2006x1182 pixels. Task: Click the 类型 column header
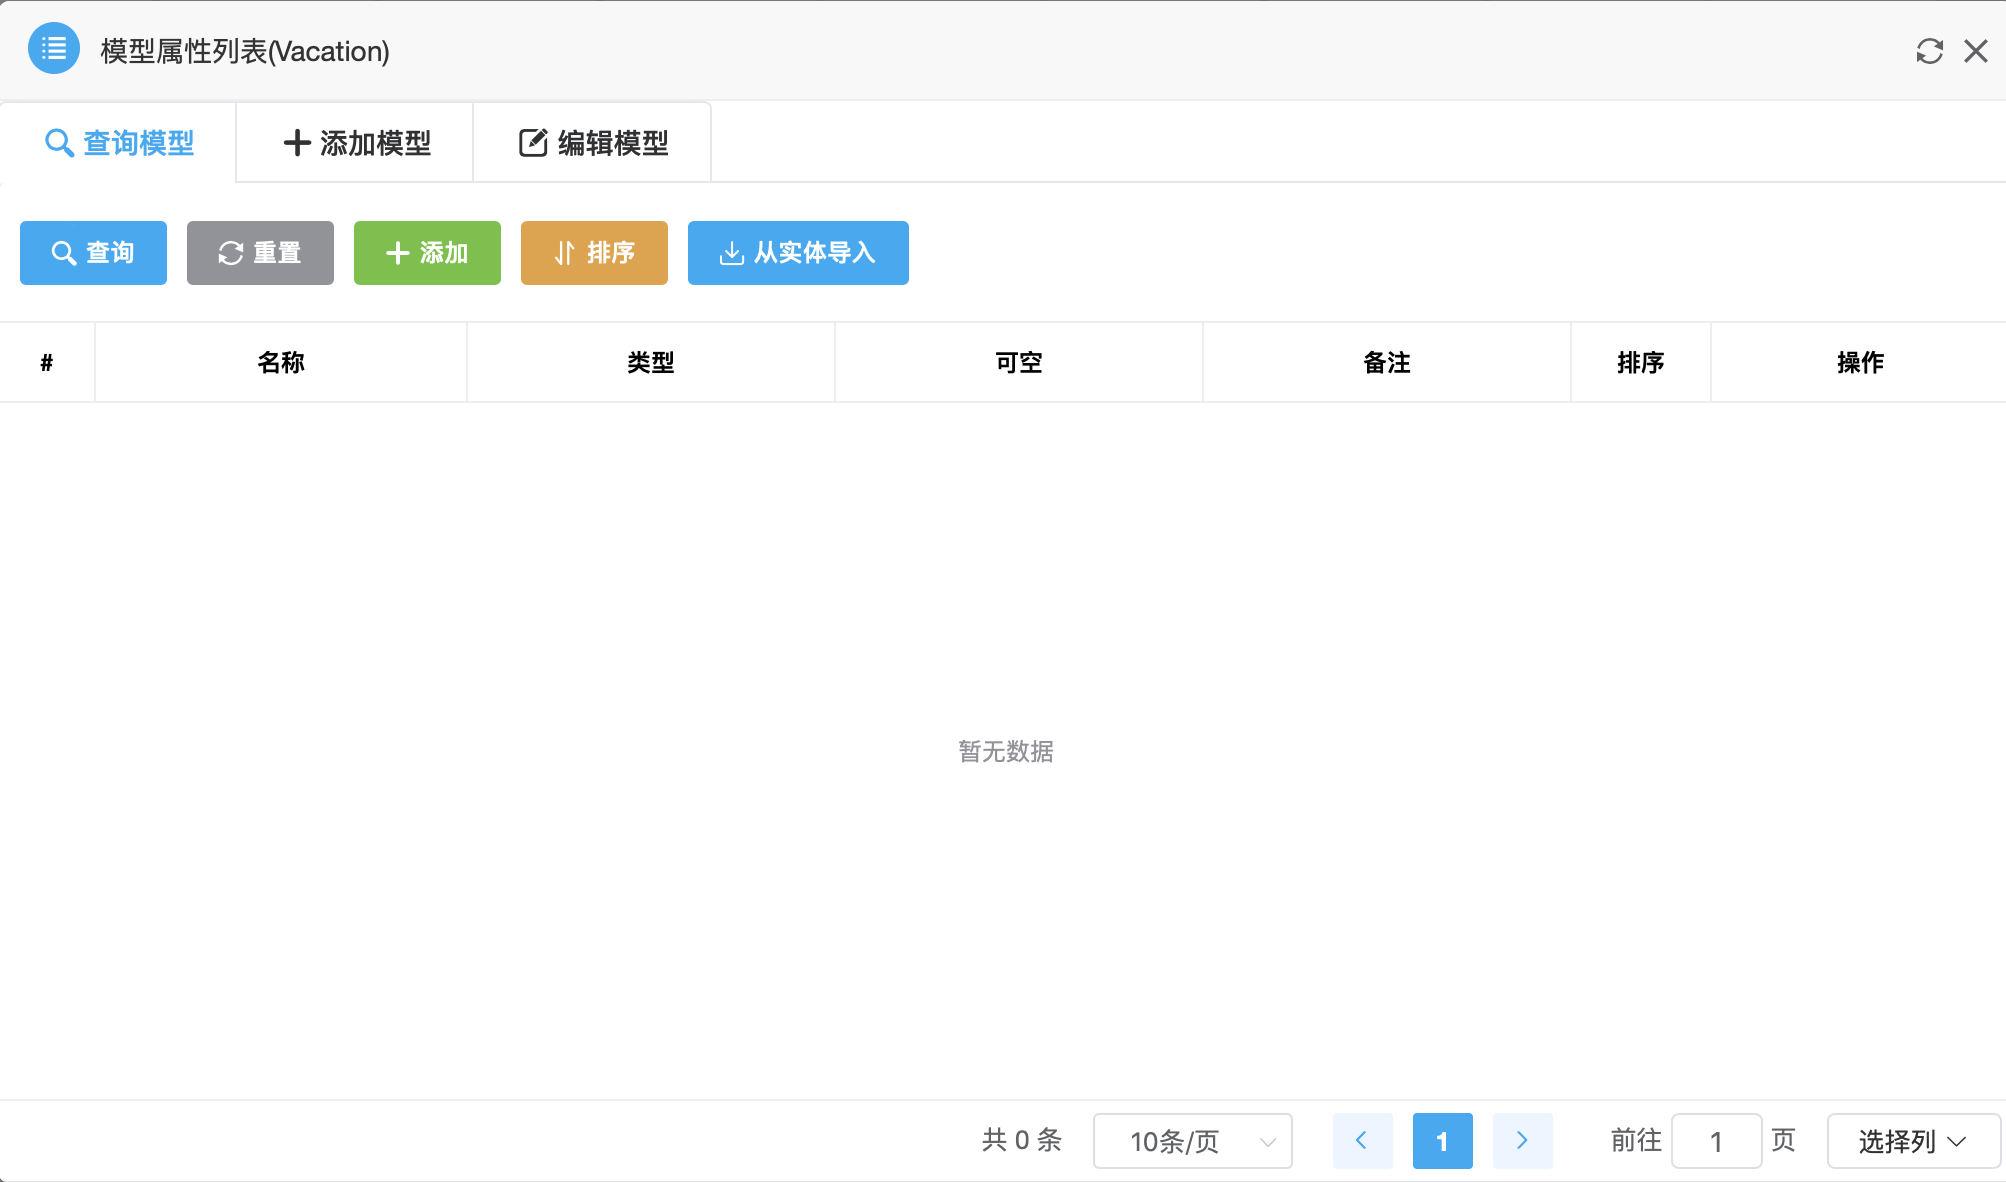click(651, 363)
